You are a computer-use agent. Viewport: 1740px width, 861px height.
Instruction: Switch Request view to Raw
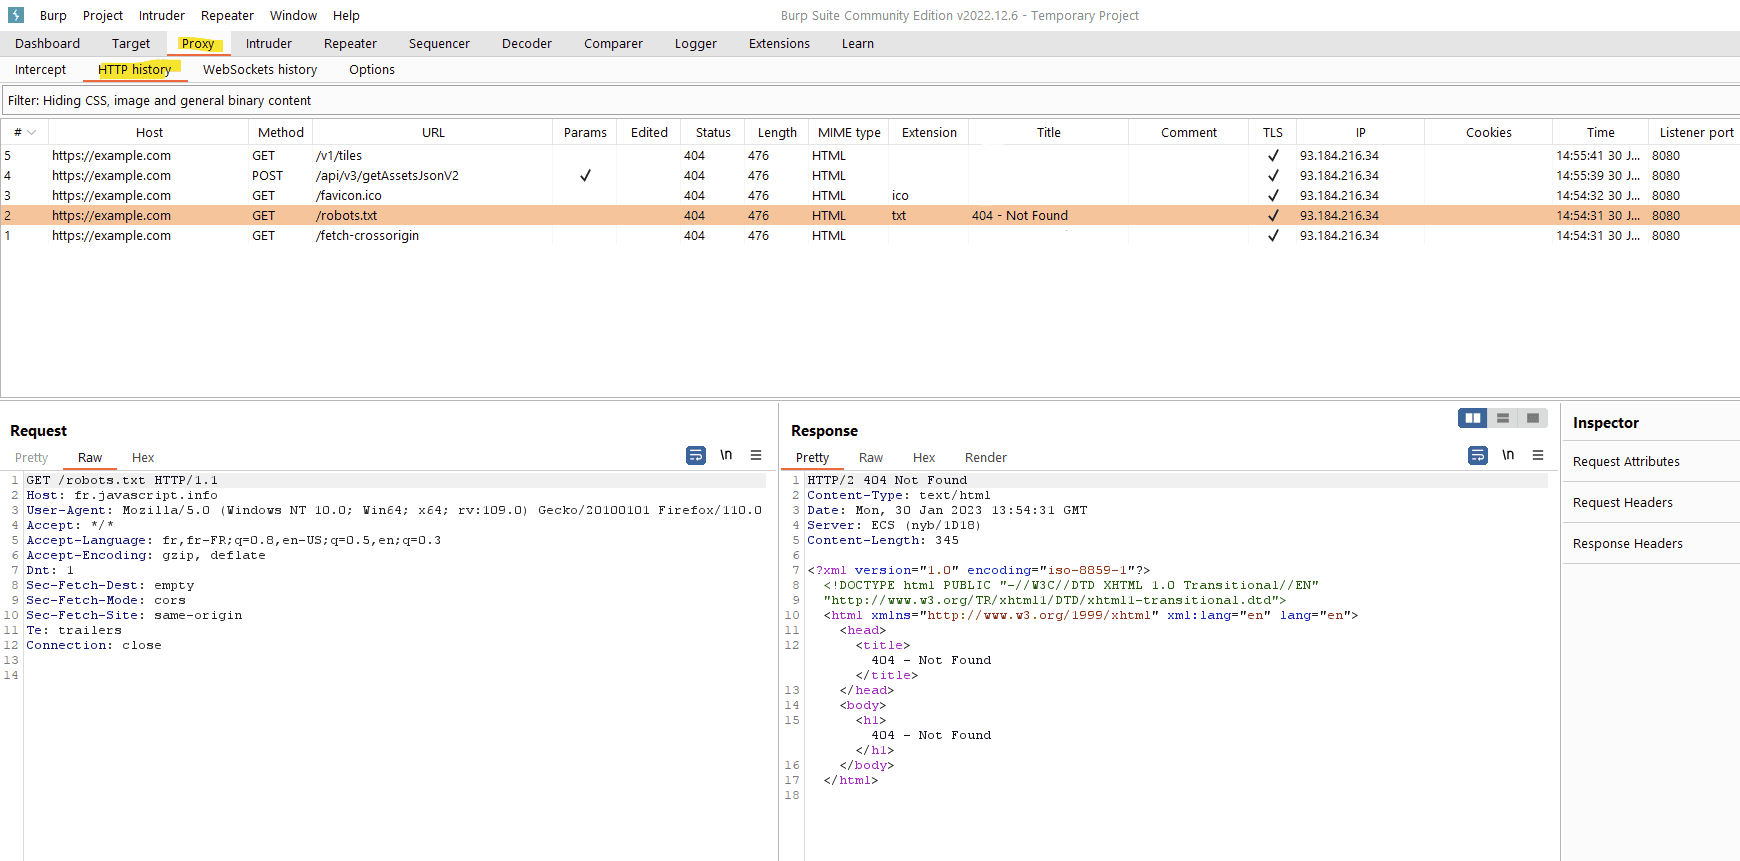pyautogui.click(x=90, y=458)
